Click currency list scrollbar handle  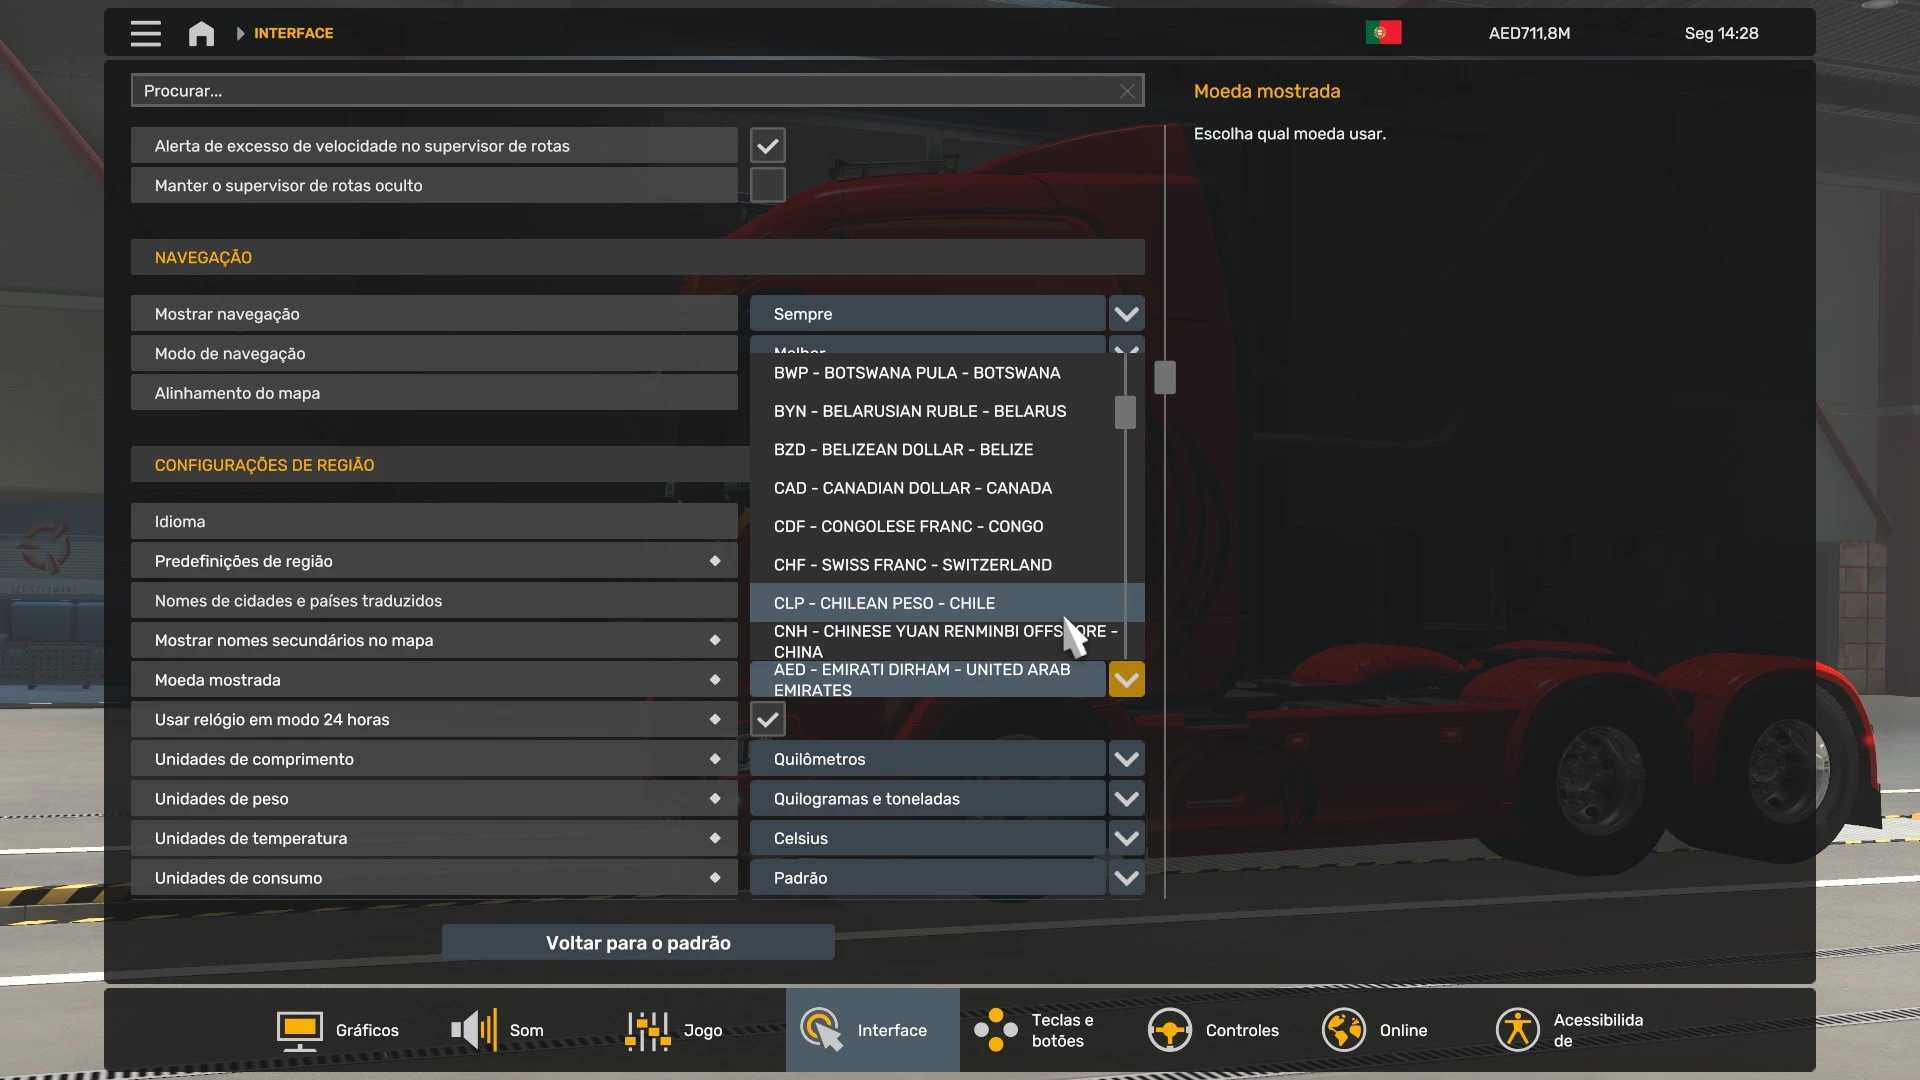[1125, 412]
